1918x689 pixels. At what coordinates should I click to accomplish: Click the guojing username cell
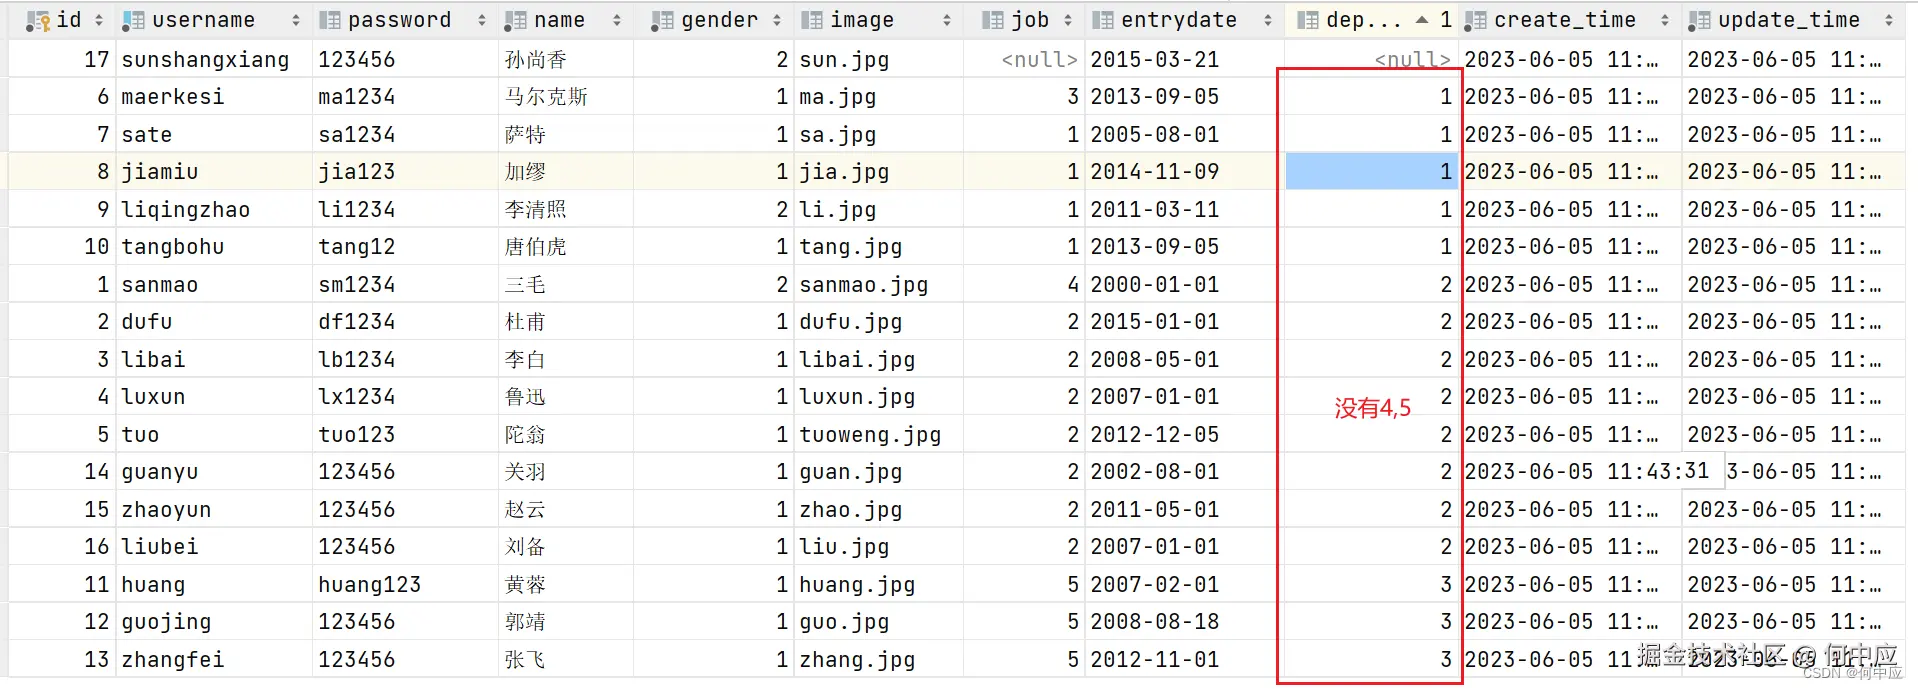tap(214, 622)
